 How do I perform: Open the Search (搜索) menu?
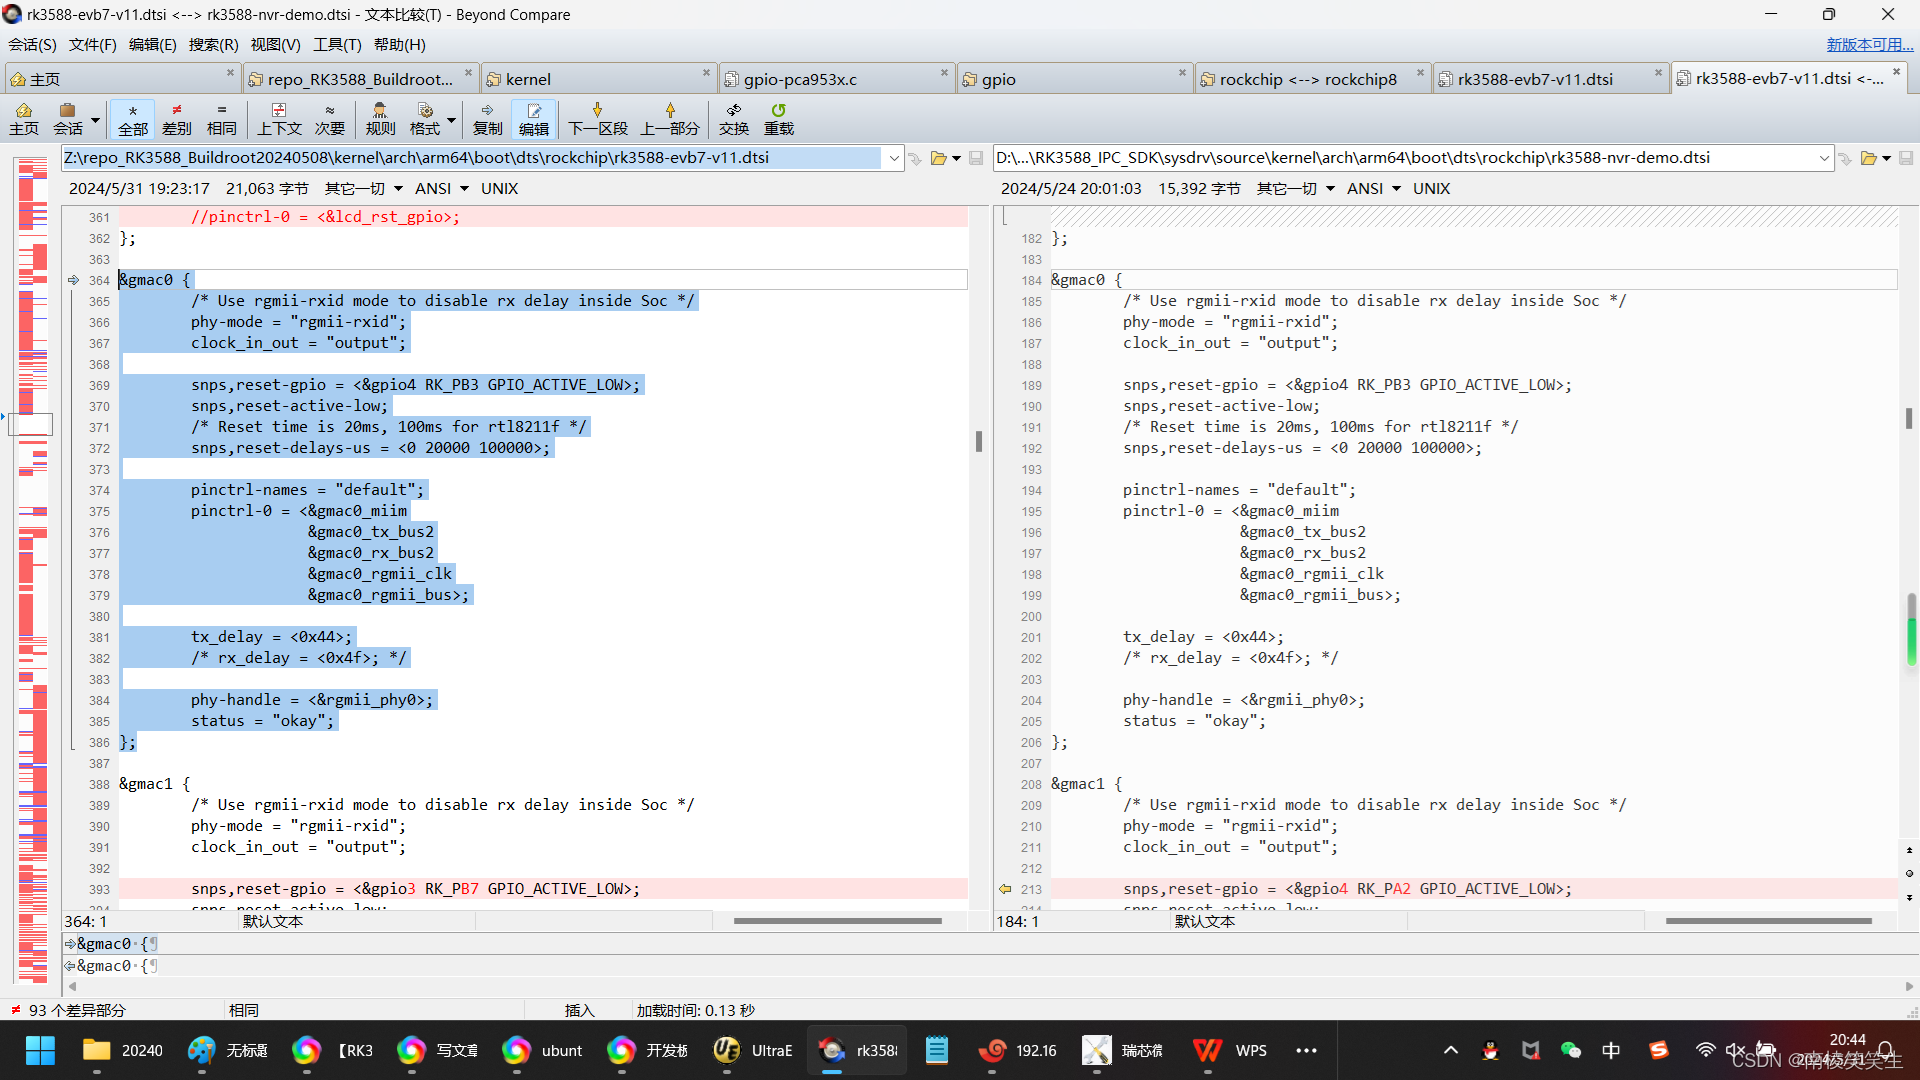pyautogui.click(x=213, y=45)
